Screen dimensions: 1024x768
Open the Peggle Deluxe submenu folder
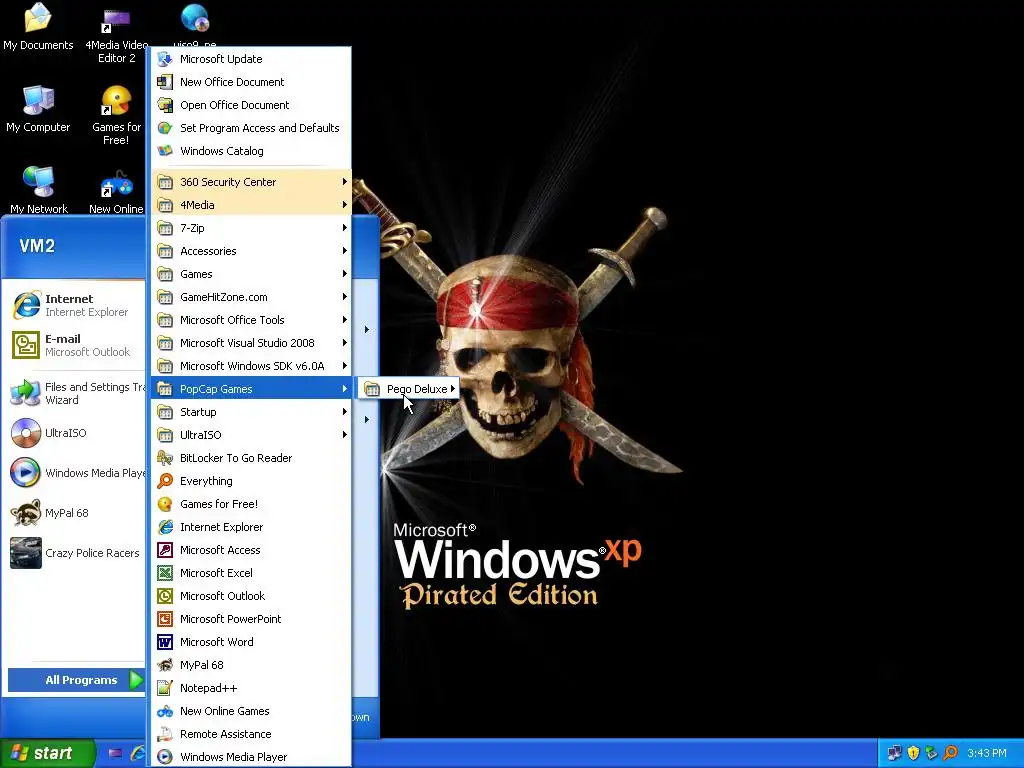pyautogui.click(x=408, y=389)
